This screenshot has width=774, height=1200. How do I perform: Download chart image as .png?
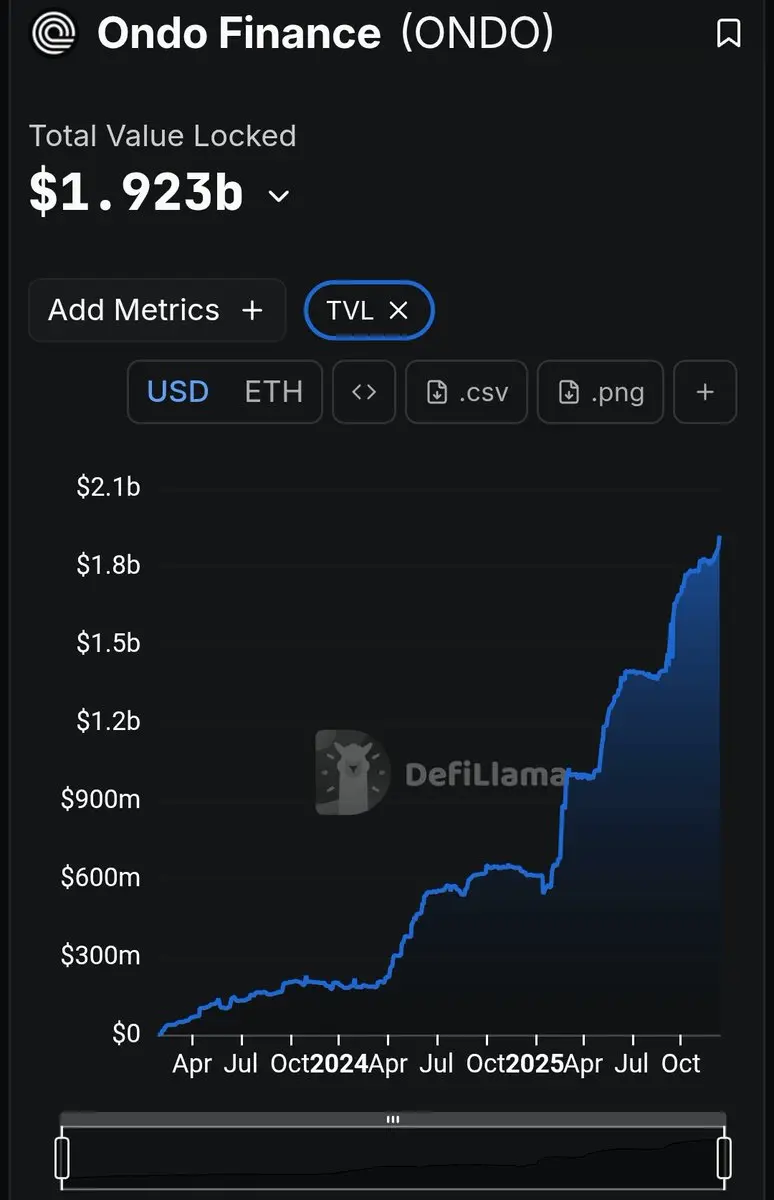[600, 392]
